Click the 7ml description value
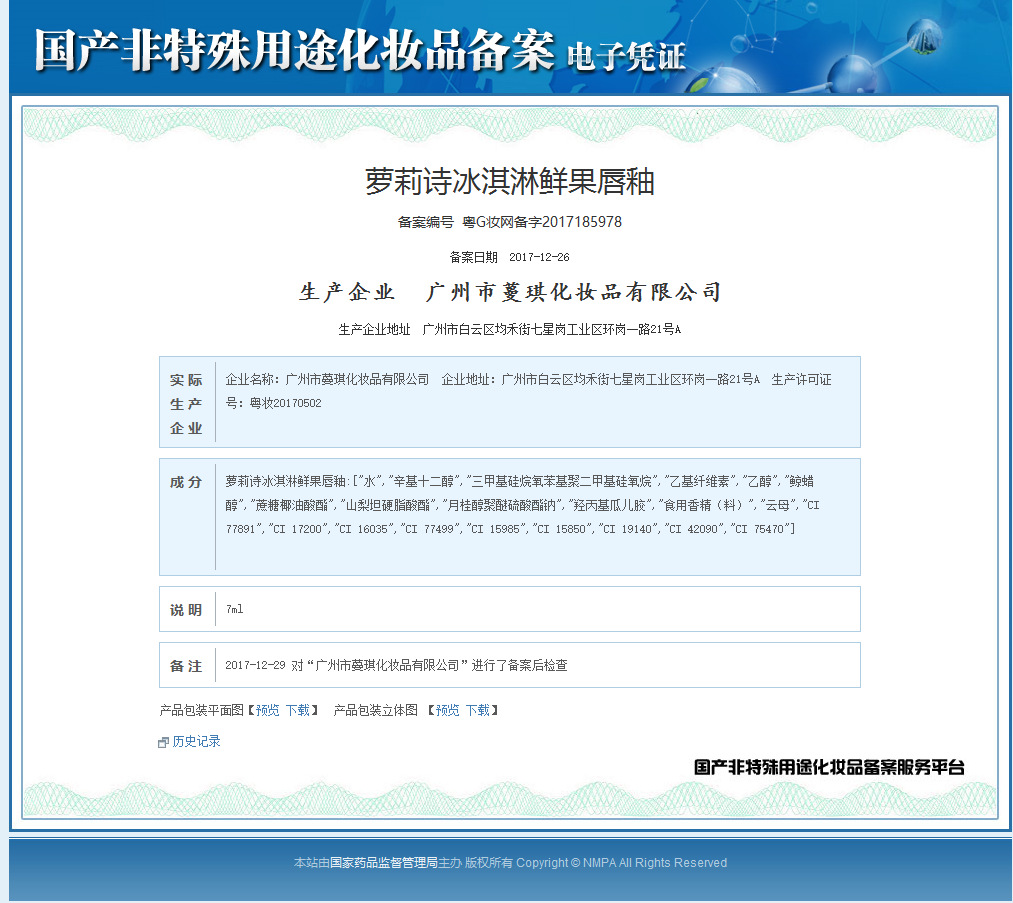Image resolution: width=1013 pixels, height=903 pixels. coord(235,609)
